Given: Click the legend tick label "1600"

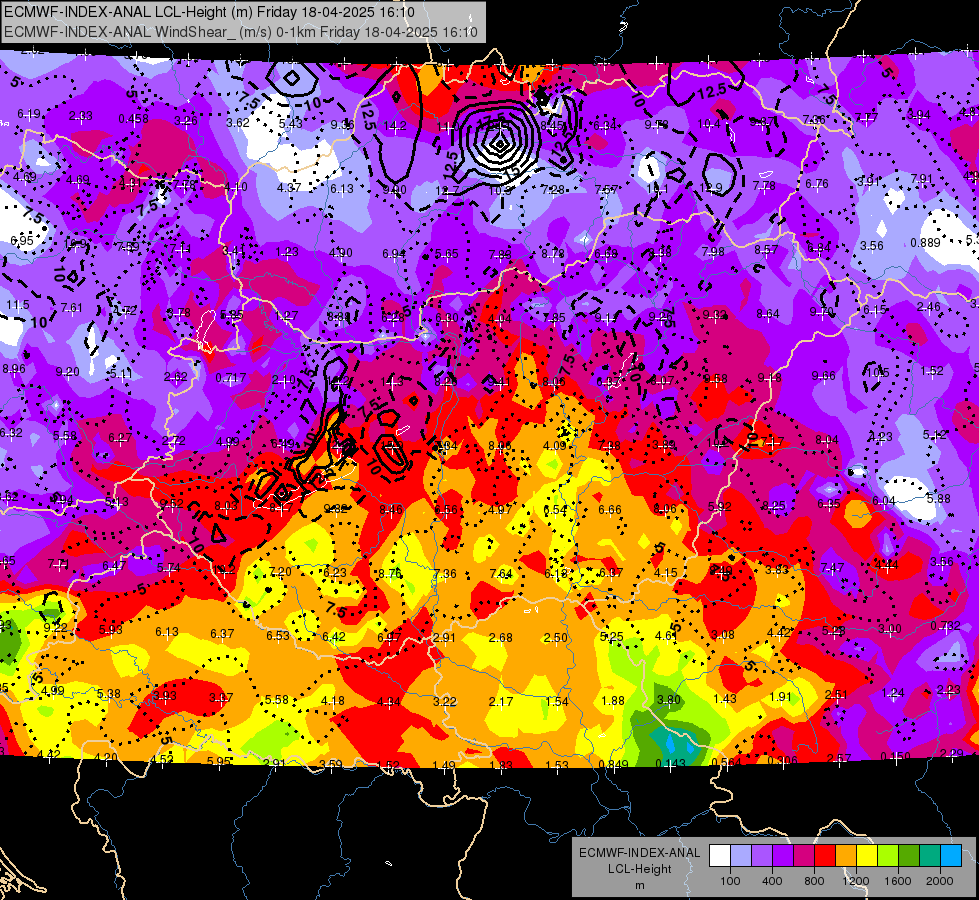Looking at the screenshot, I should [898, 881].
